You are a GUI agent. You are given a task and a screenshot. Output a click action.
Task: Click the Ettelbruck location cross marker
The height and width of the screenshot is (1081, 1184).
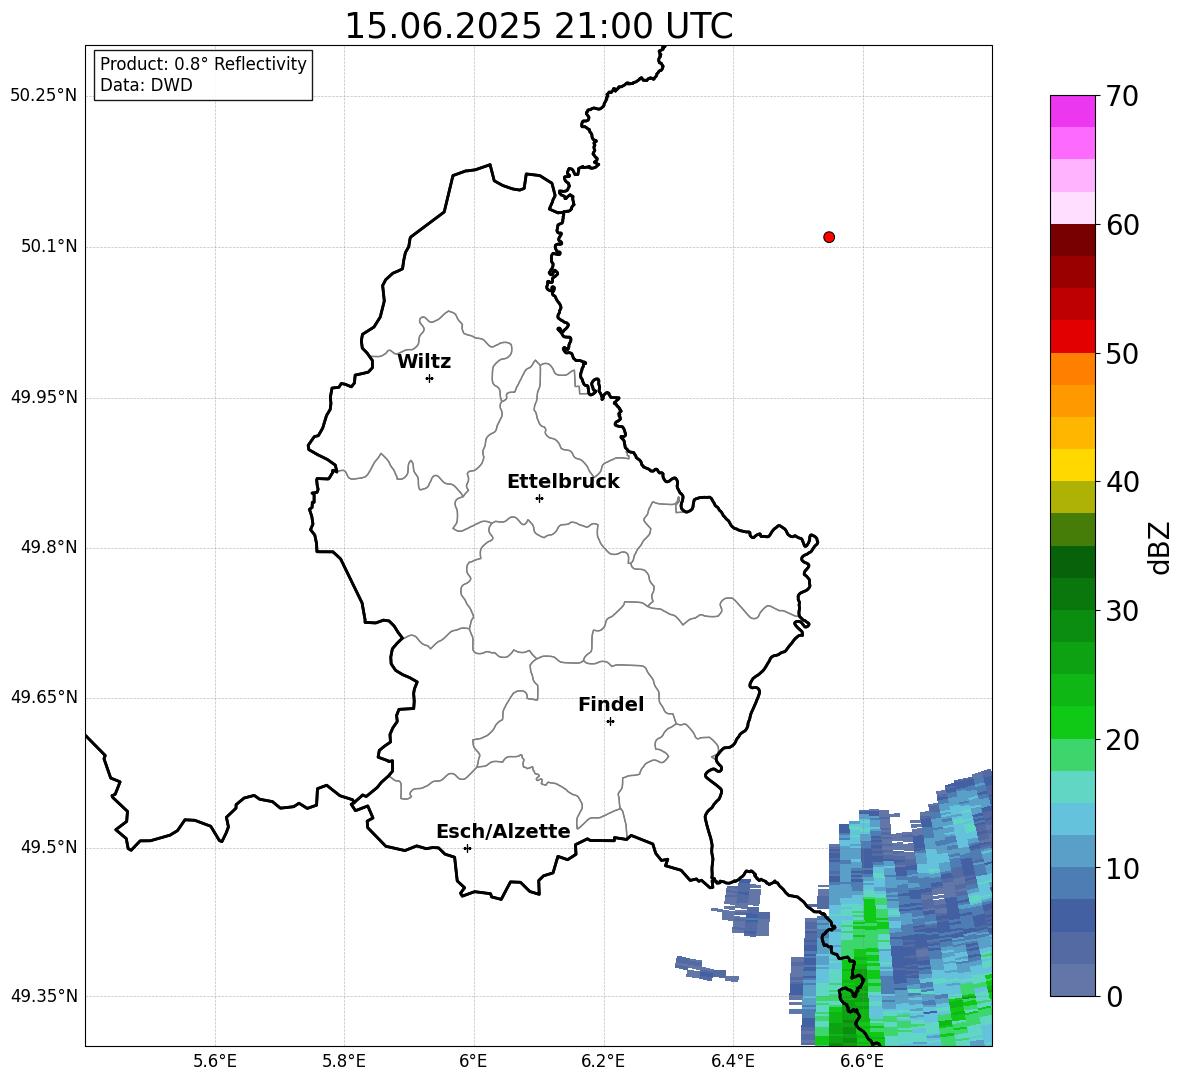pyautogui.click(x=539, y=498)
